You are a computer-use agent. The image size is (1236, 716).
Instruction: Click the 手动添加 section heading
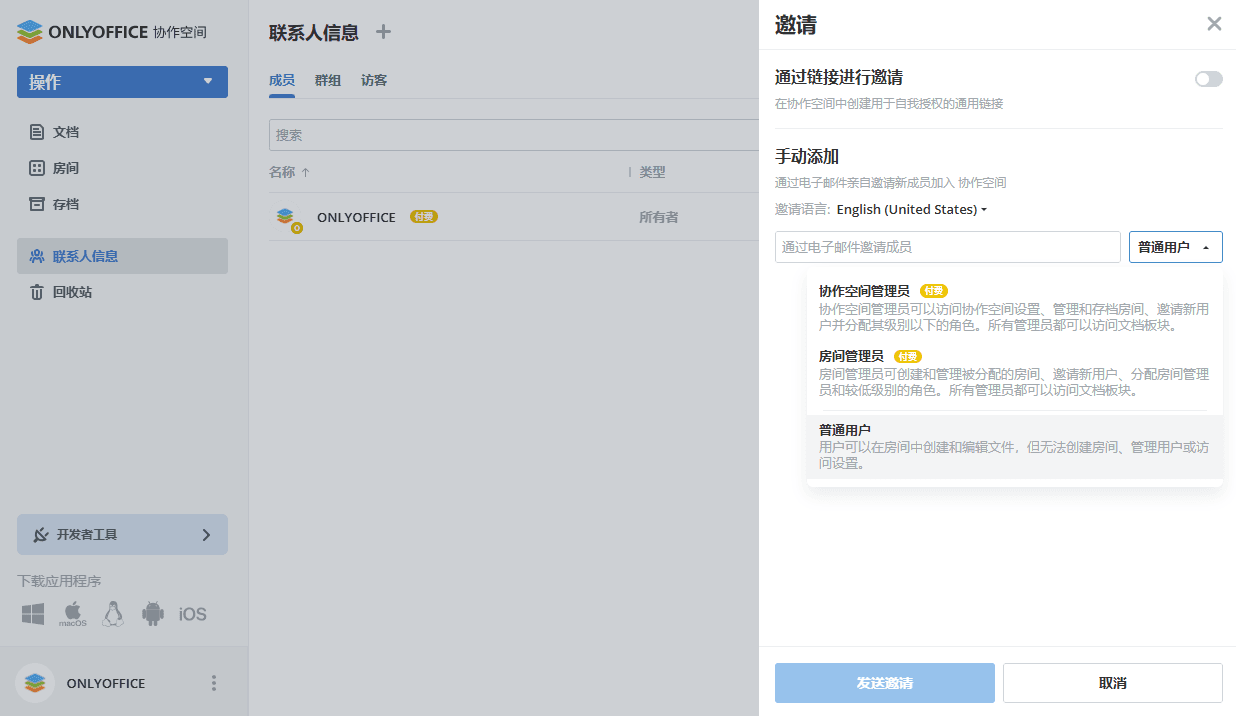coord(807,157)
